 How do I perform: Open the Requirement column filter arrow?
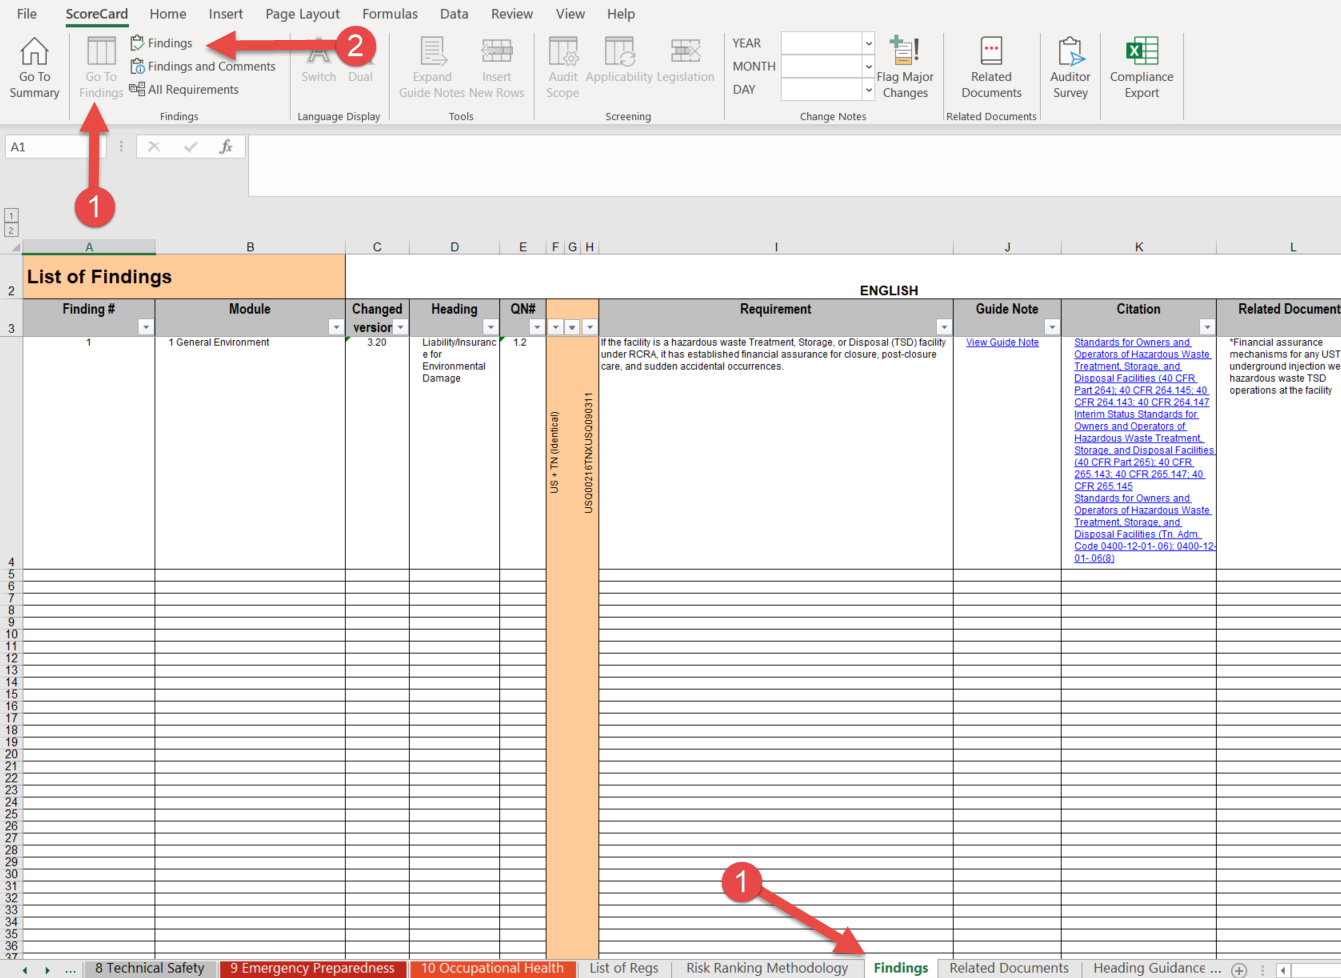[x=944, y=327]
